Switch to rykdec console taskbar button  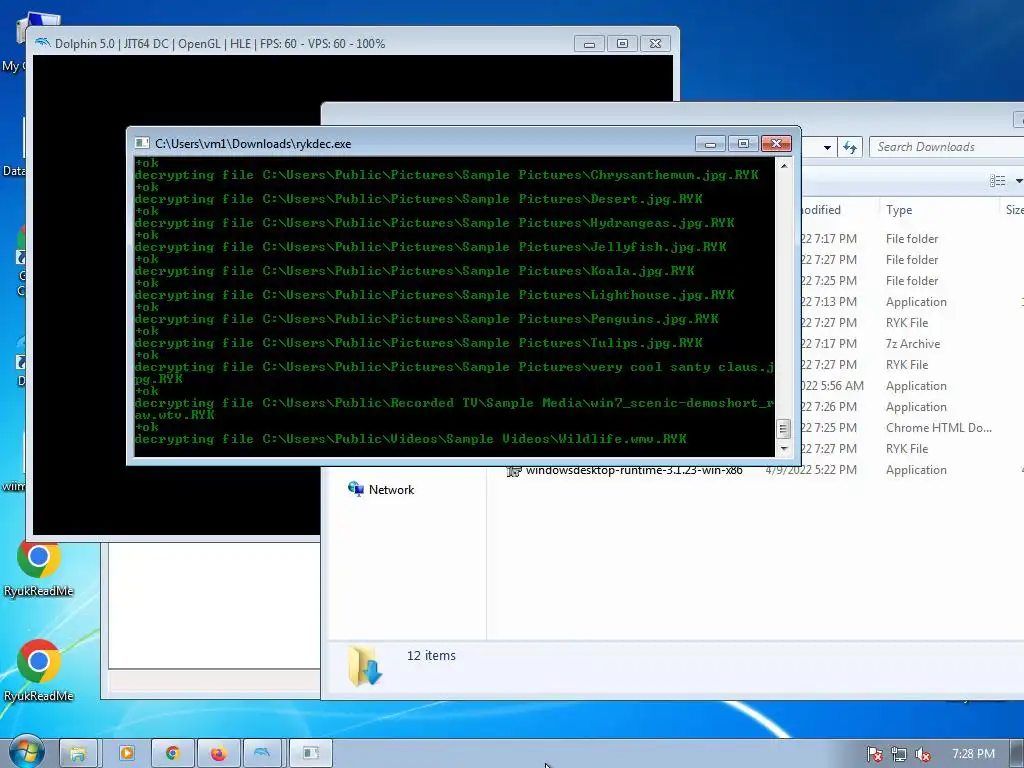tap(310, 754)
